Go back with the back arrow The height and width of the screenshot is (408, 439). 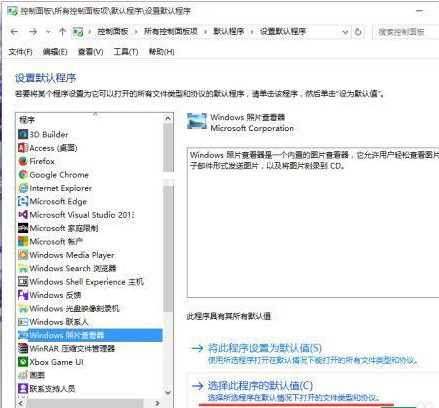(x=14, y=32)
